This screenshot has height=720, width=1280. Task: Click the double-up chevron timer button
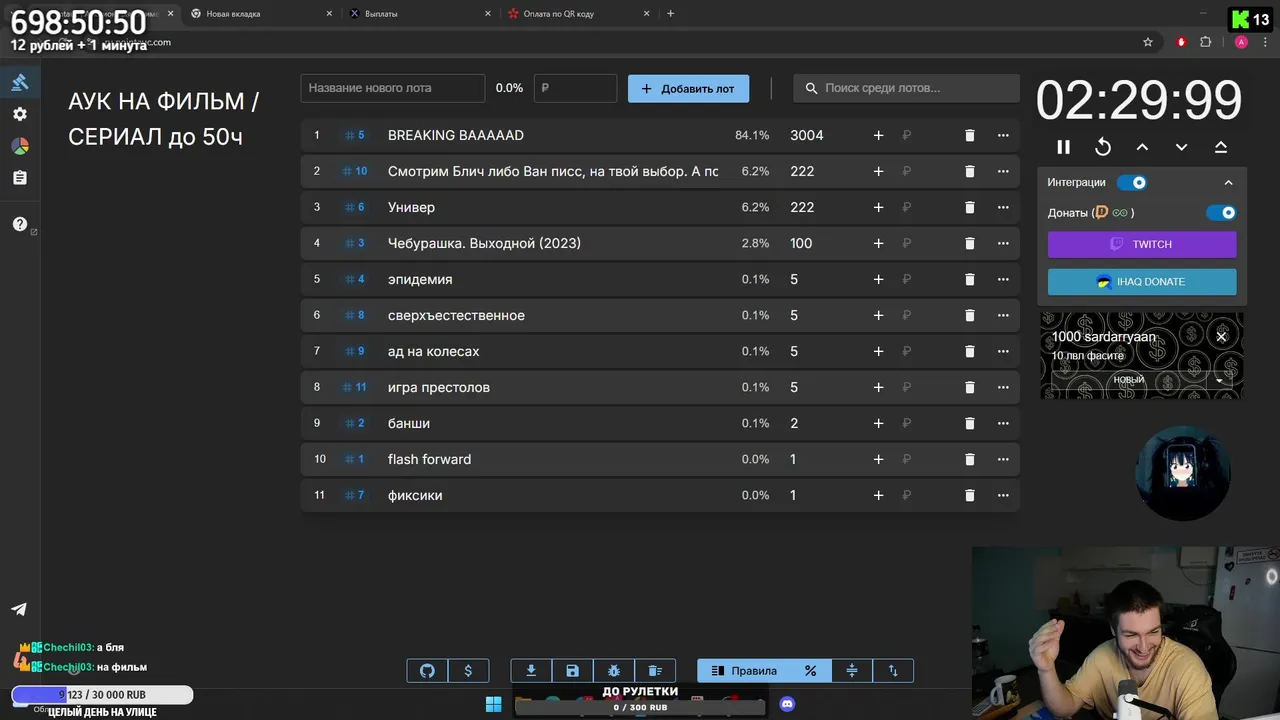(1221, 147)
